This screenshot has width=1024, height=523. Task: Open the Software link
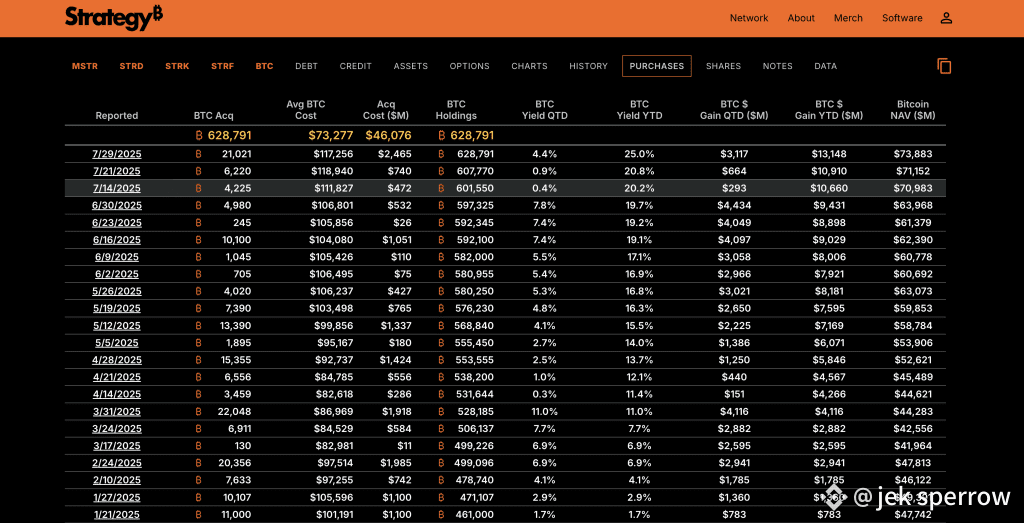903,18
